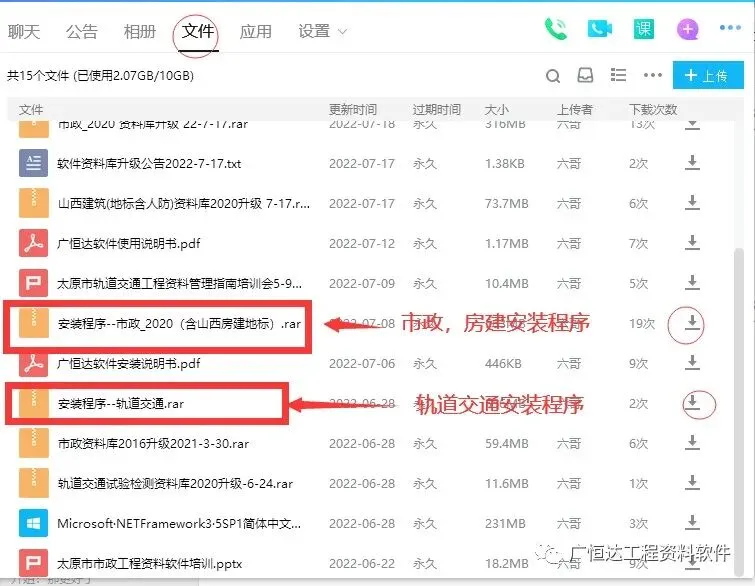
Task: Expand the 设置 dropdown chevron
Action: pos(342,32)
